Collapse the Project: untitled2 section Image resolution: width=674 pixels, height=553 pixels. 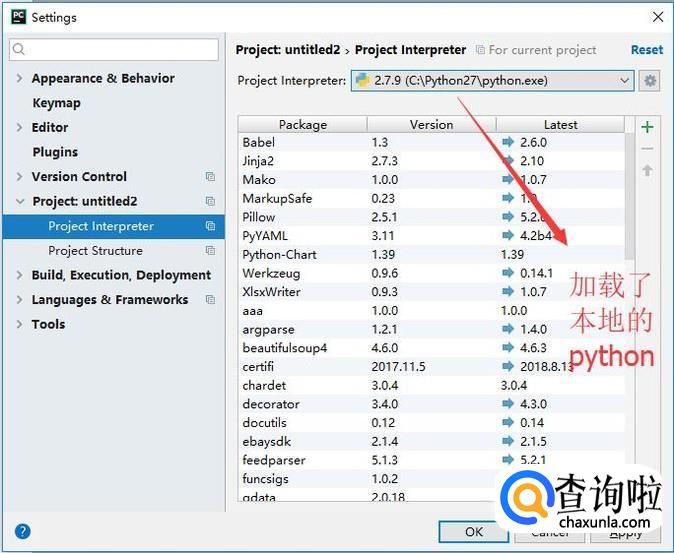pos(20,201)
